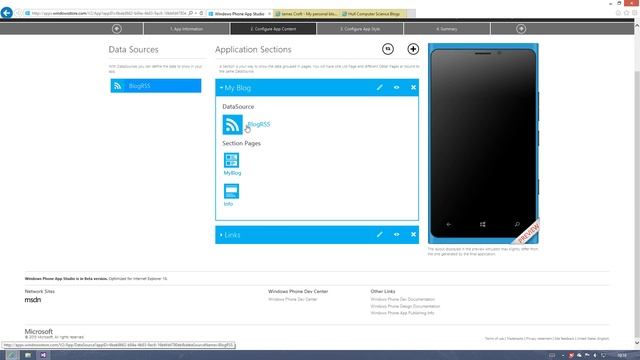Click the BlogRSS feed icon under DataSource

(232, 124)
